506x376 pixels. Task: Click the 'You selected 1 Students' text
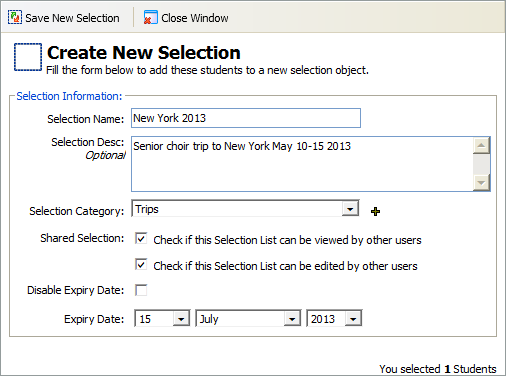coord(438,369)
